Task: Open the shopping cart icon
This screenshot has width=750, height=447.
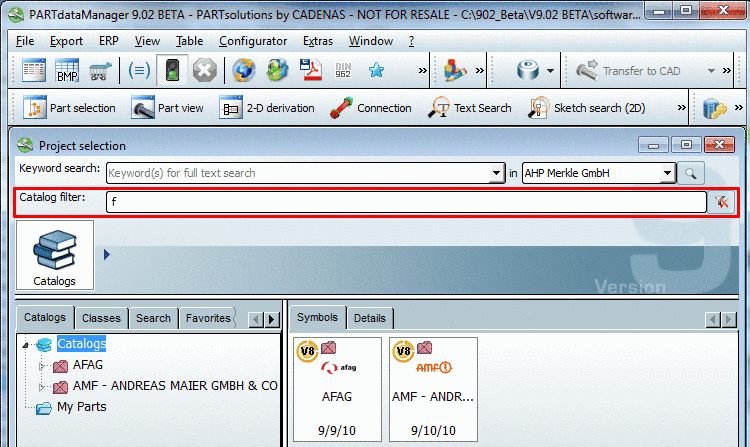Action: pos(100,71)
